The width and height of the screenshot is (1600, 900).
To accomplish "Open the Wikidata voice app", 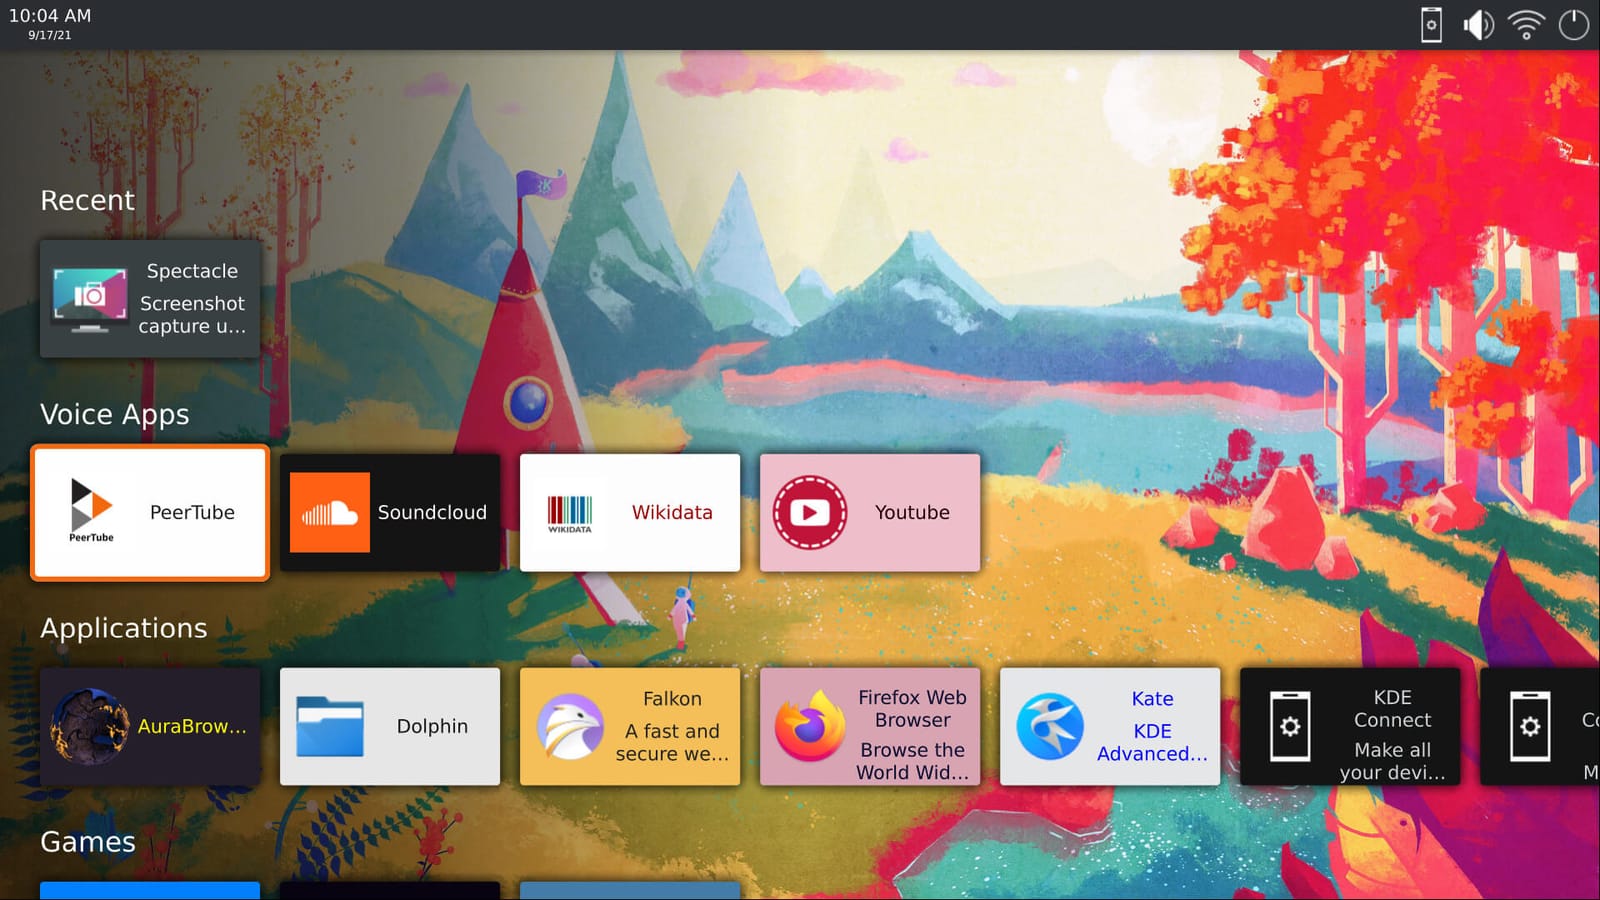I will [630, 513].
